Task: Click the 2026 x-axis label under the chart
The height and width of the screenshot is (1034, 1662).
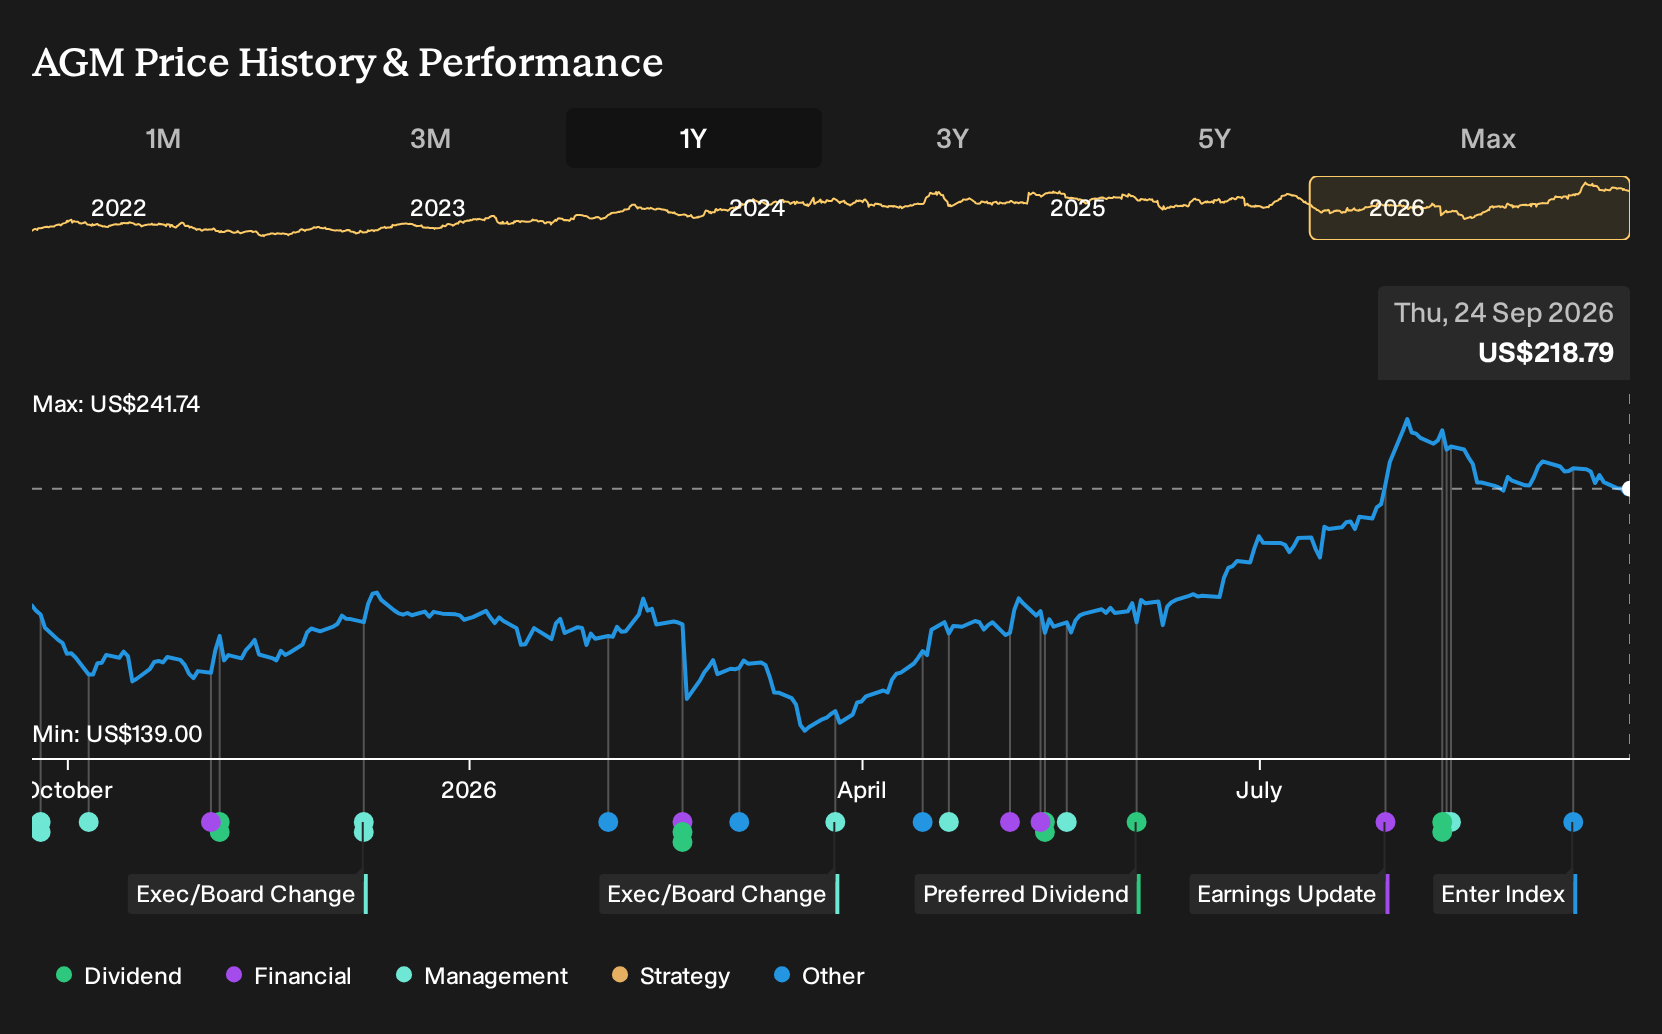Action: 469,790
